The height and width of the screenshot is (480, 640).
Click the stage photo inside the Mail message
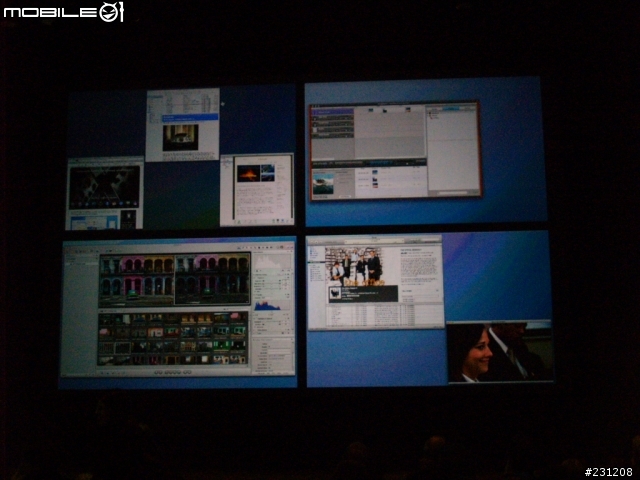[x=181, y=138]
